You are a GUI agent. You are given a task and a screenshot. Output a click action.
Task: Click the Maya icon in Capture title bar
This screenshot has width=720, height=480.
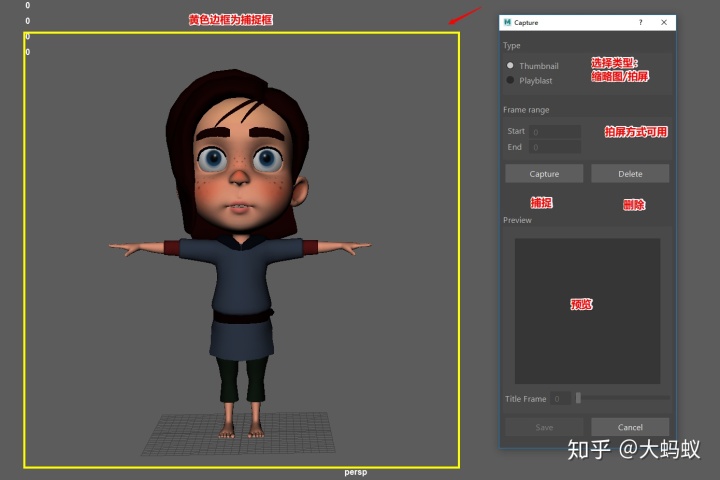[507, 22]
